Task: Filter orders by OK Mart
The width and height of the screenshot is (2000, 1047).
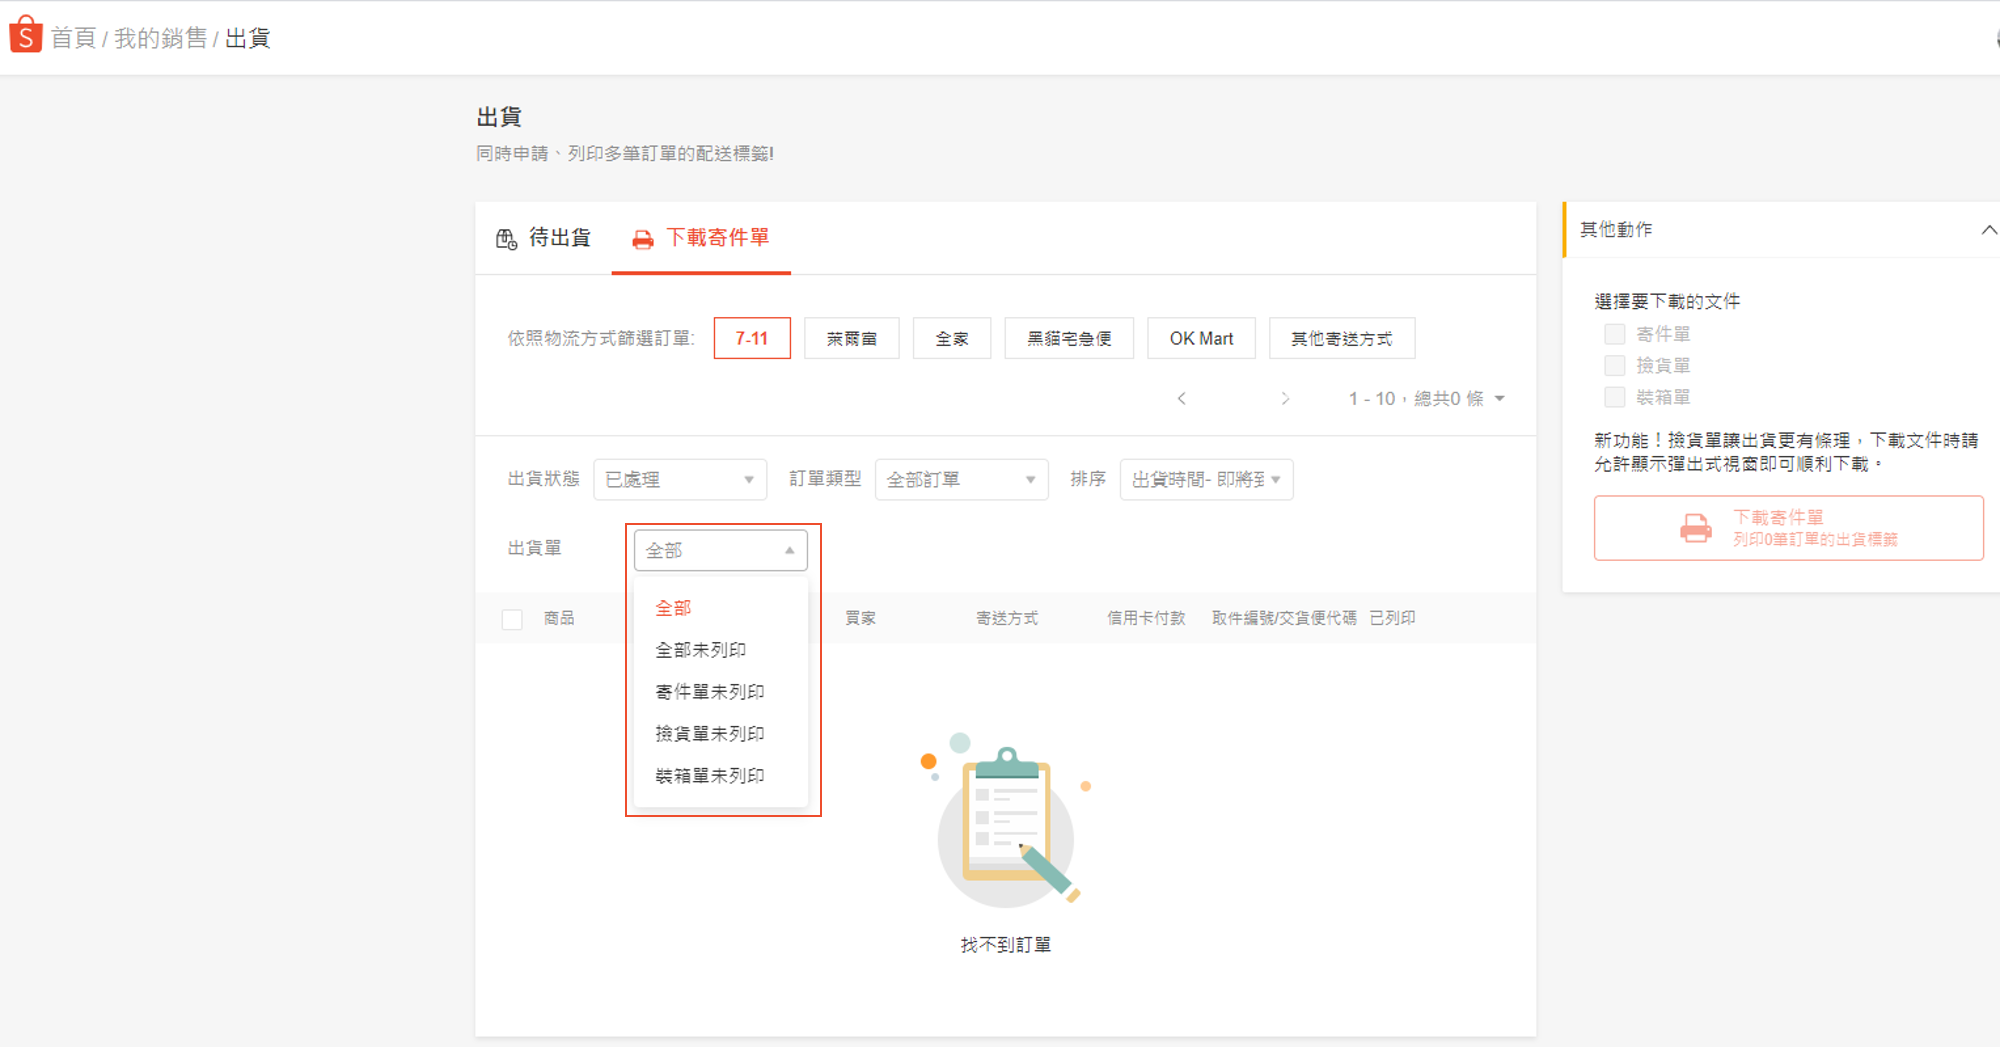Action: [x=1201, y=339]
